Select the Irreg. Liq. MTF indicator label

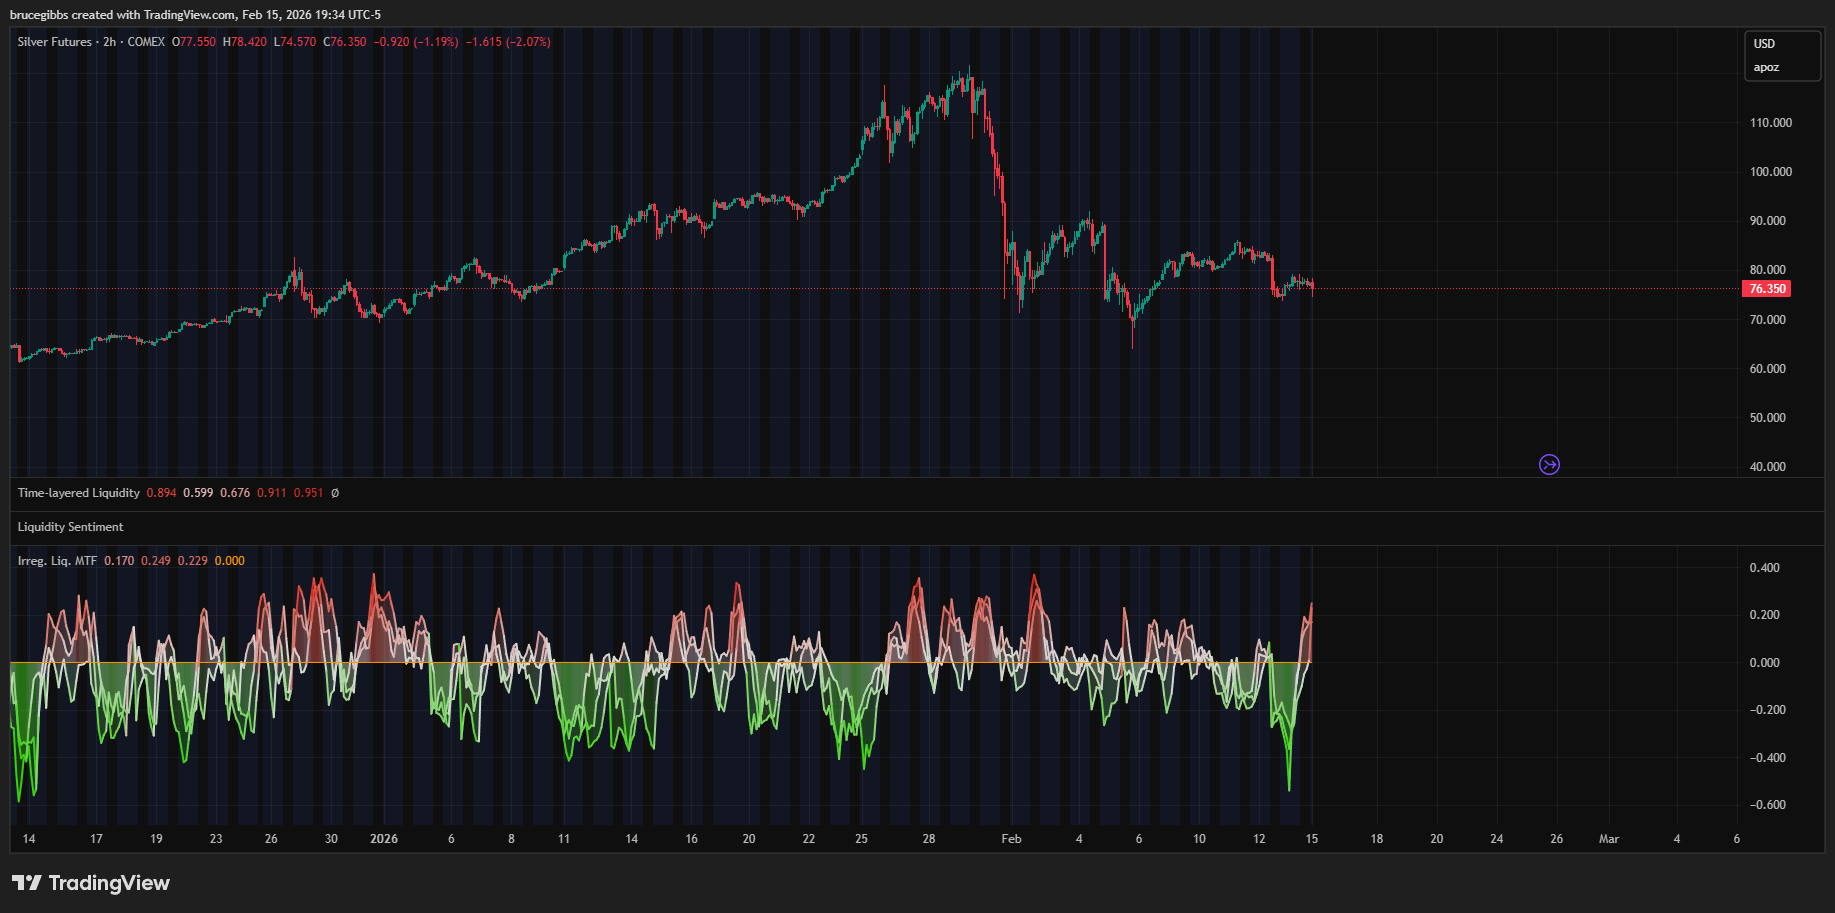tap(57, 561)
